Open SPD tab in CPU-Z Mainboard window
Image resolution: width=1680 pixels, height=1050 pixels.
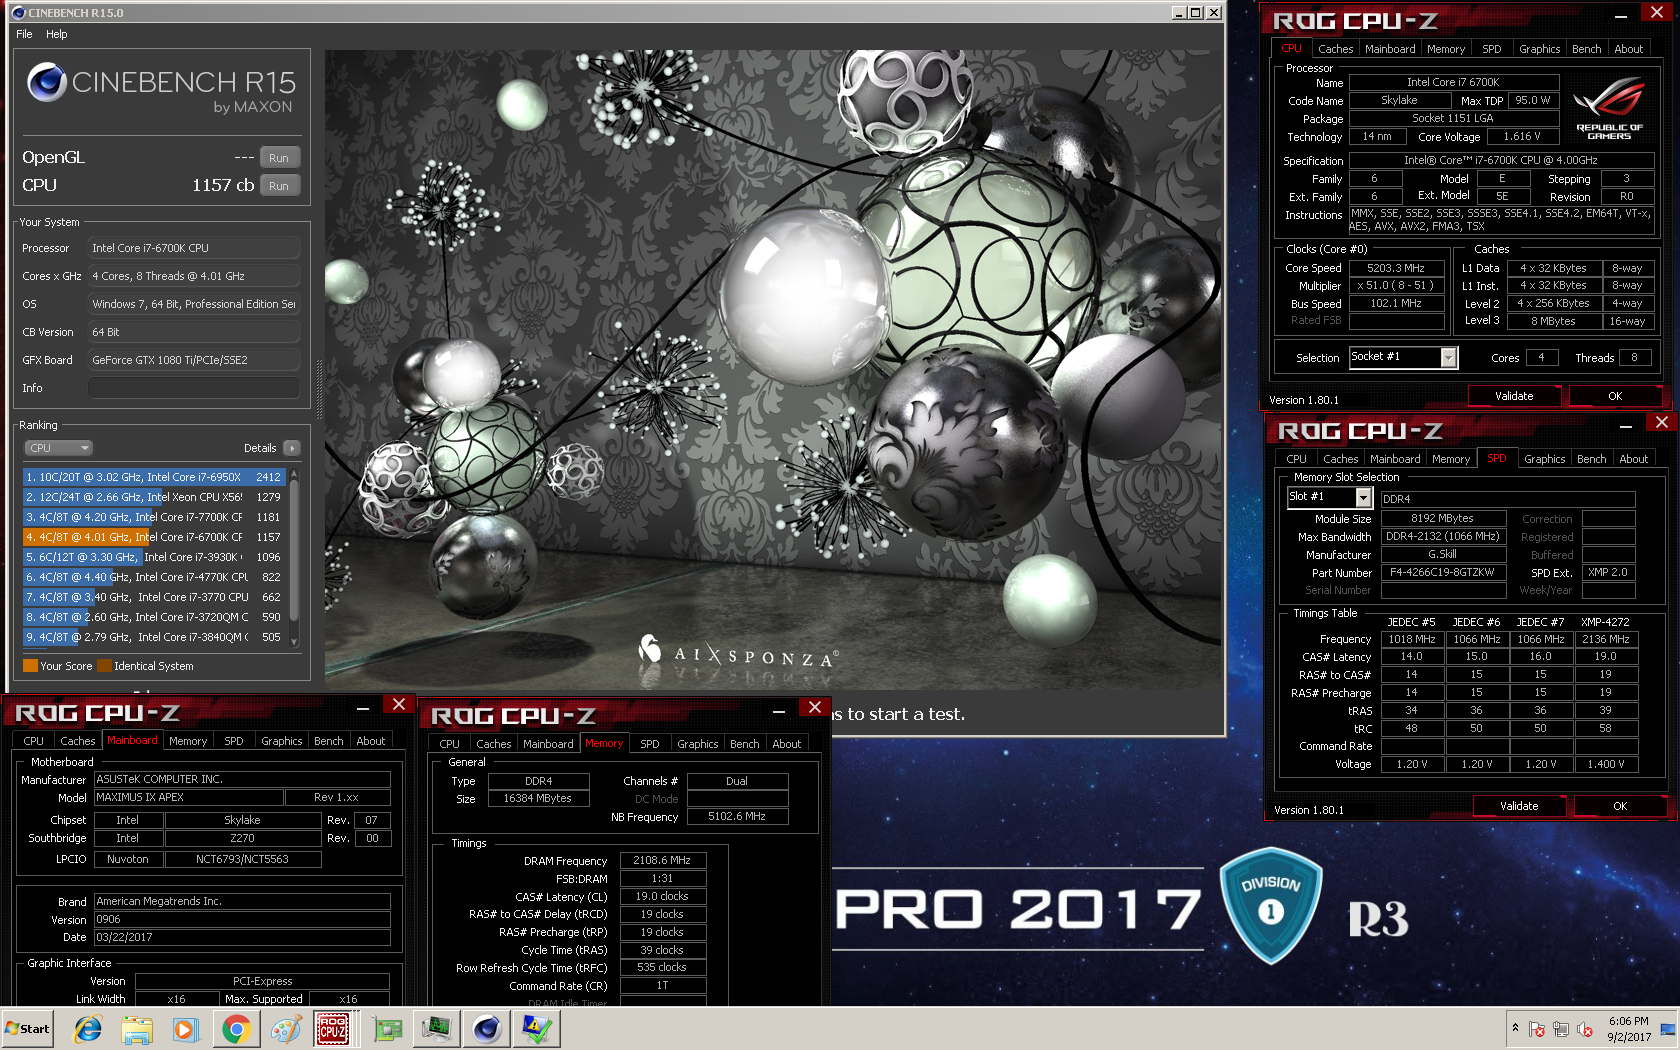pos(233,741)
